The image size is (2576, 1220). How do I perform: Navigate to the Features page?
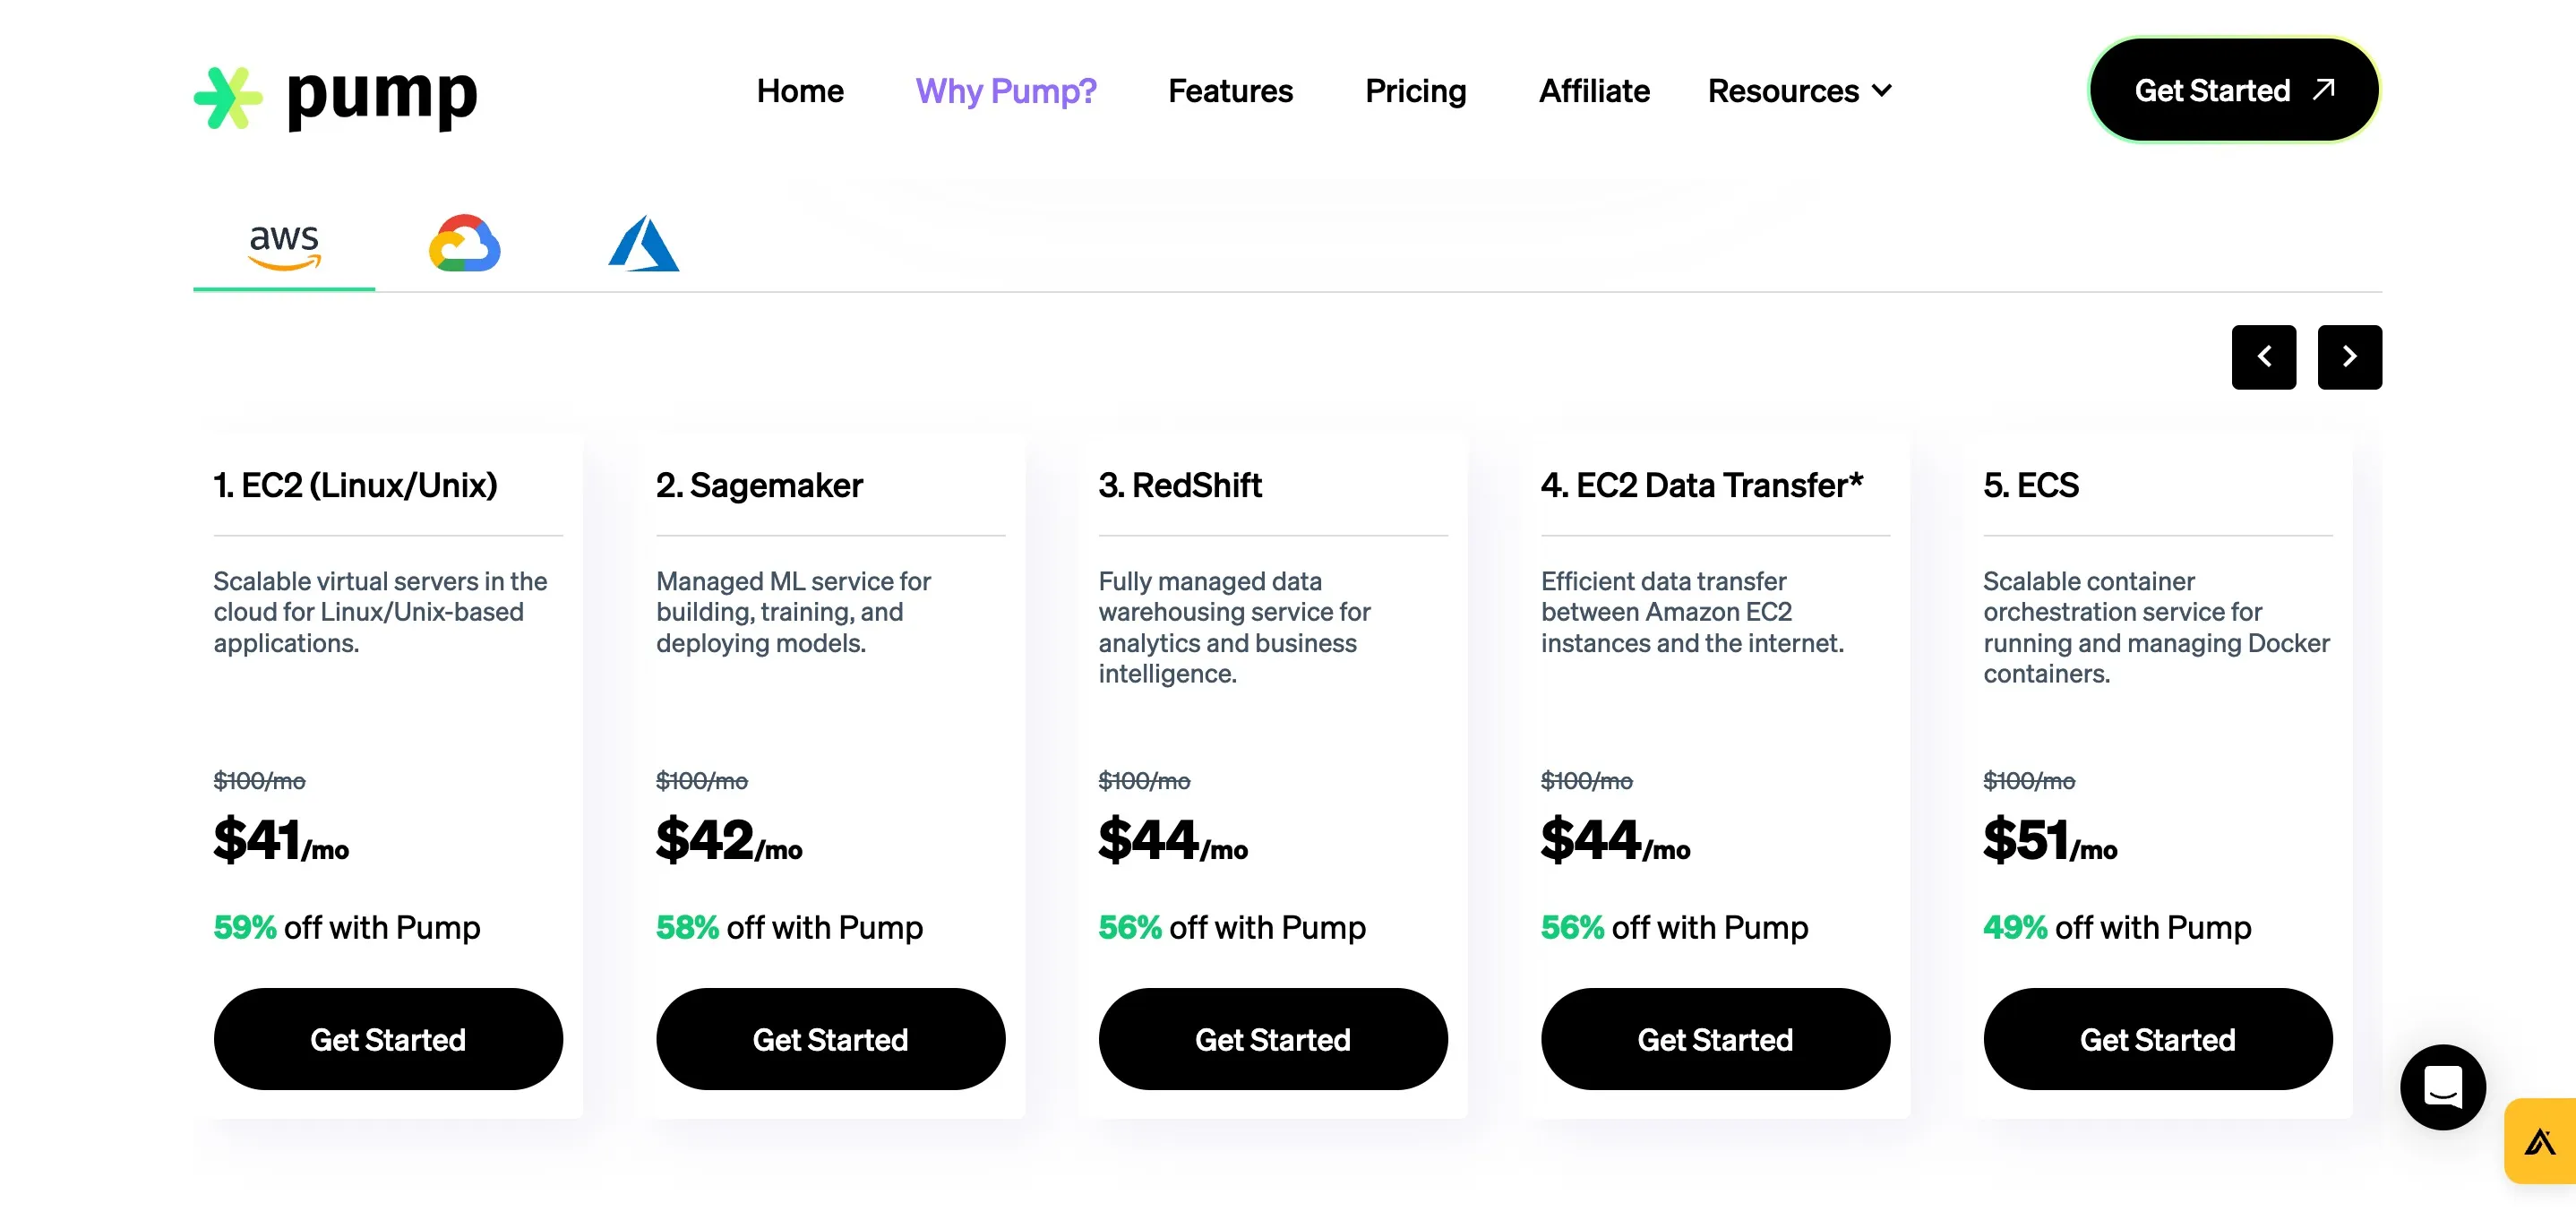click(1230, 91)
